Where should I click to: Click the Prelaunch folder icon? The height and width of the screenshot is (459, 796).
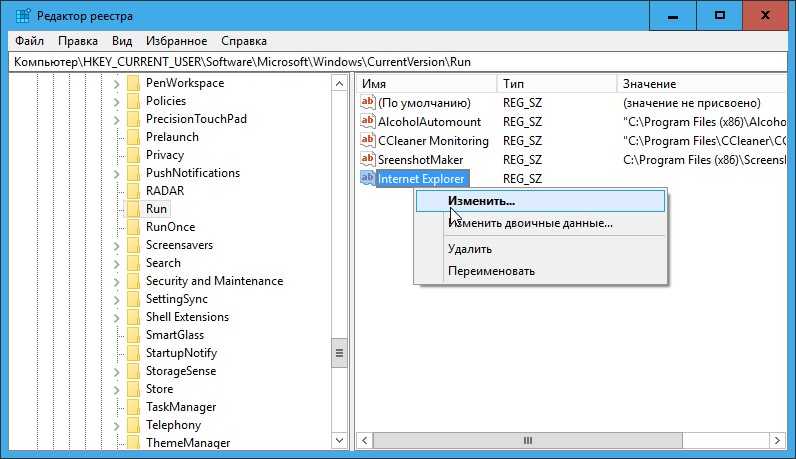point(133,137)
